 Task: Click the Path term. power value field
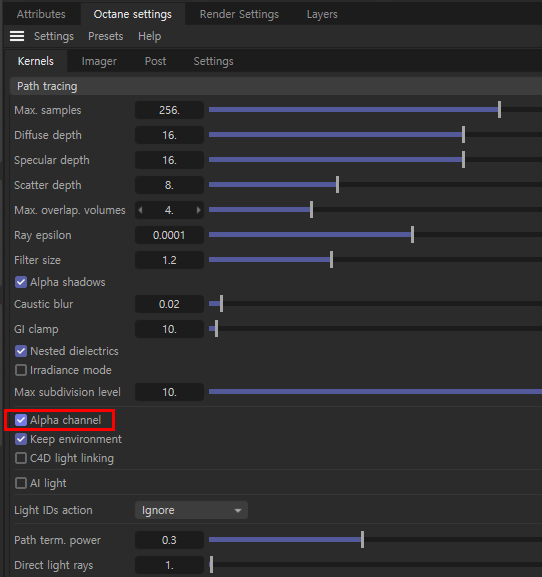tap(169, 540)
